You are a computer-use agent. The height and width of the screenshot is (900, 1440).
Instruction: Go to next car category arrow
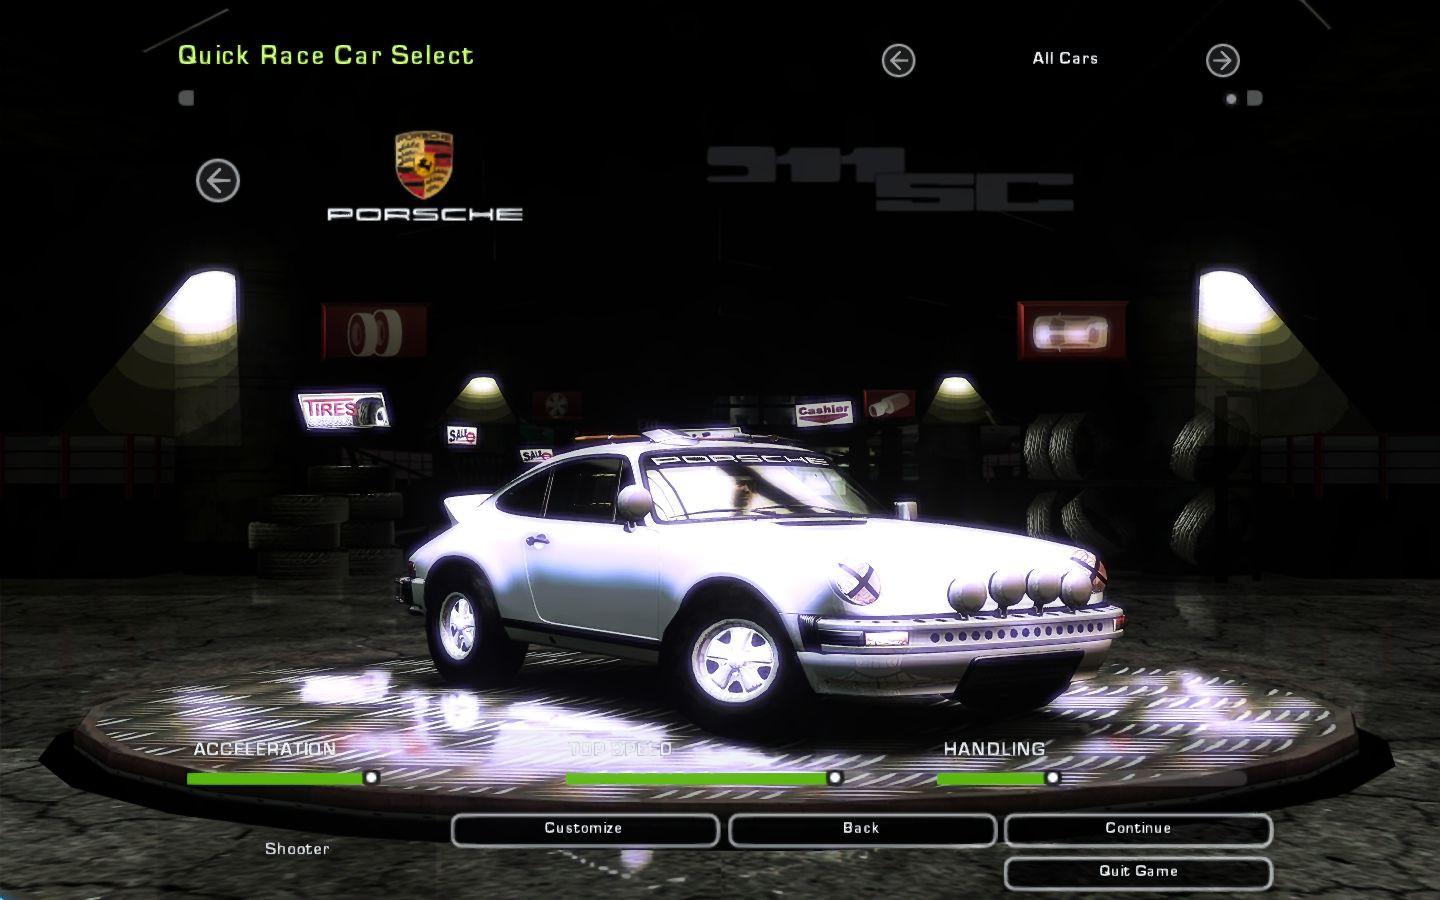1222,61
